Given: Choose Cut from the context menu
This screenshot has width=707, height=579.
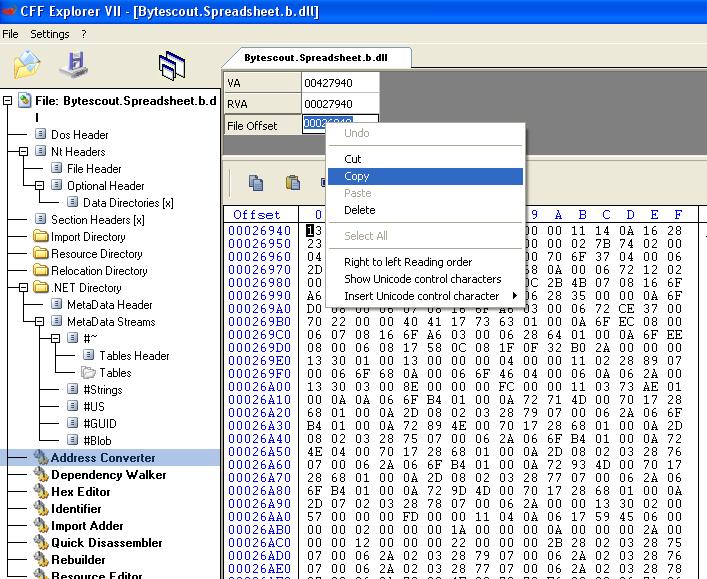Looking at the screenshot, I should pos(425,159).
